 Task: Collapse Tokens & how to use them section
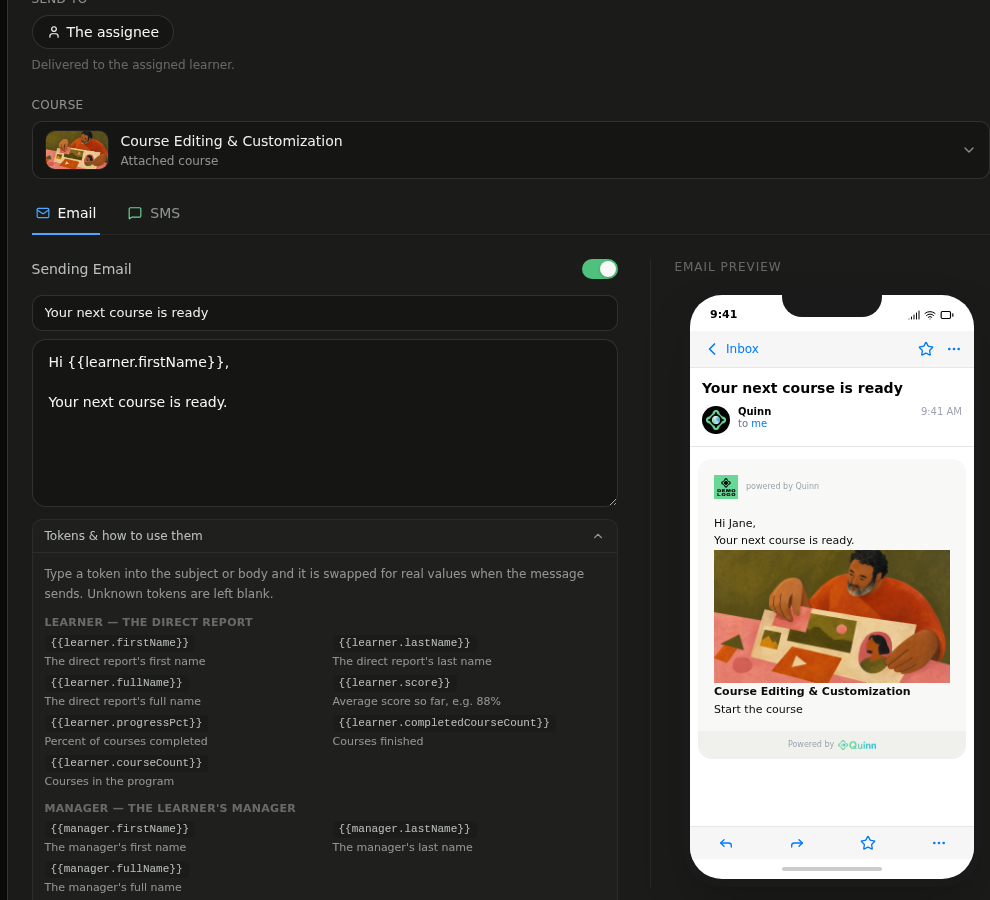click(x=325, y=536)
